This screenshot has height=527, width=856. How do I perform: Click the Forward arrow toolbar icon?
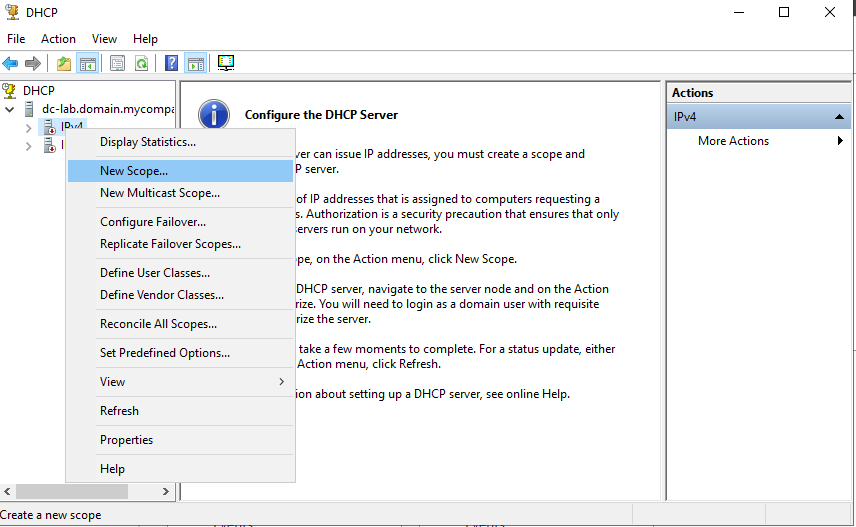pyautogui.click(x=33, y=63)
